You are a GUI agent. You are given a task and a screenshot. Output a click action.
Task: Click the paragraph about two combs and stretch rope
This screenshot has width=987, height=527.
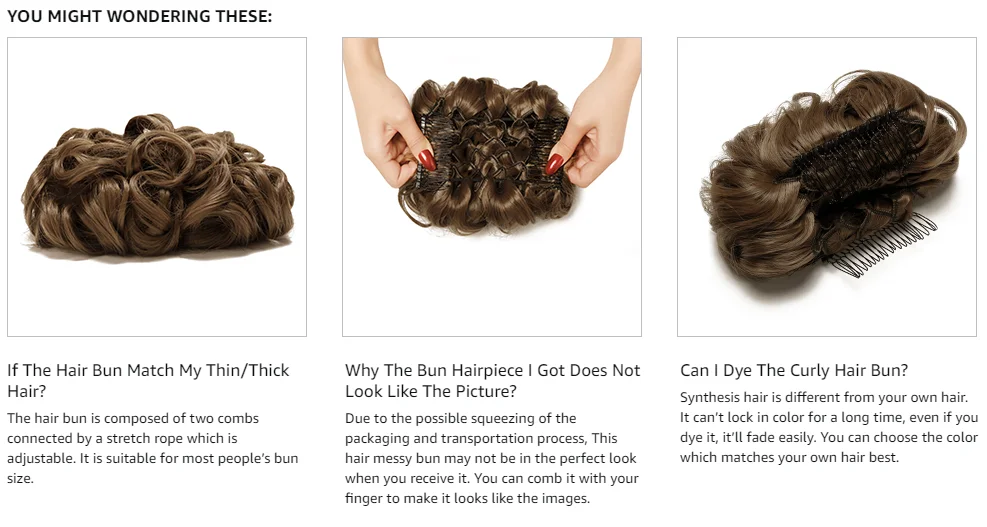(x=152, y=448)
